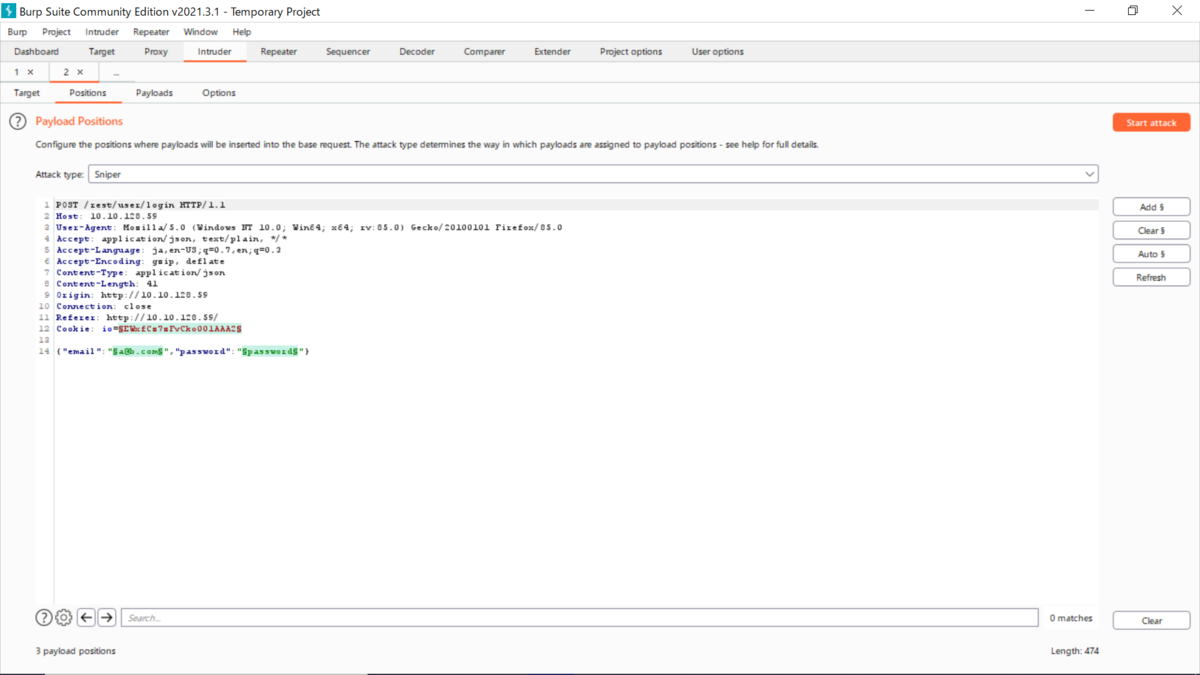Click the Payload Positions heading
Image resolution: width=1200 pixels, height=675 pixels.
pyautogui.click(x=79, y=121)
